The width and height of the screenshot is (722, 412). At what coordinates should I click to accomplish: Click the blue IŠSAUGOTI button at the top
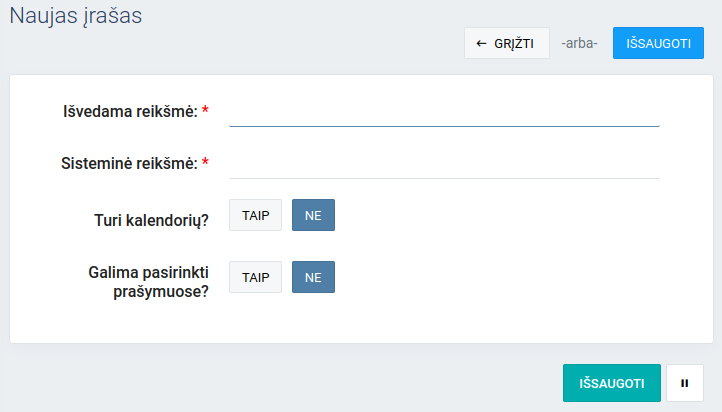coord(658,43)
